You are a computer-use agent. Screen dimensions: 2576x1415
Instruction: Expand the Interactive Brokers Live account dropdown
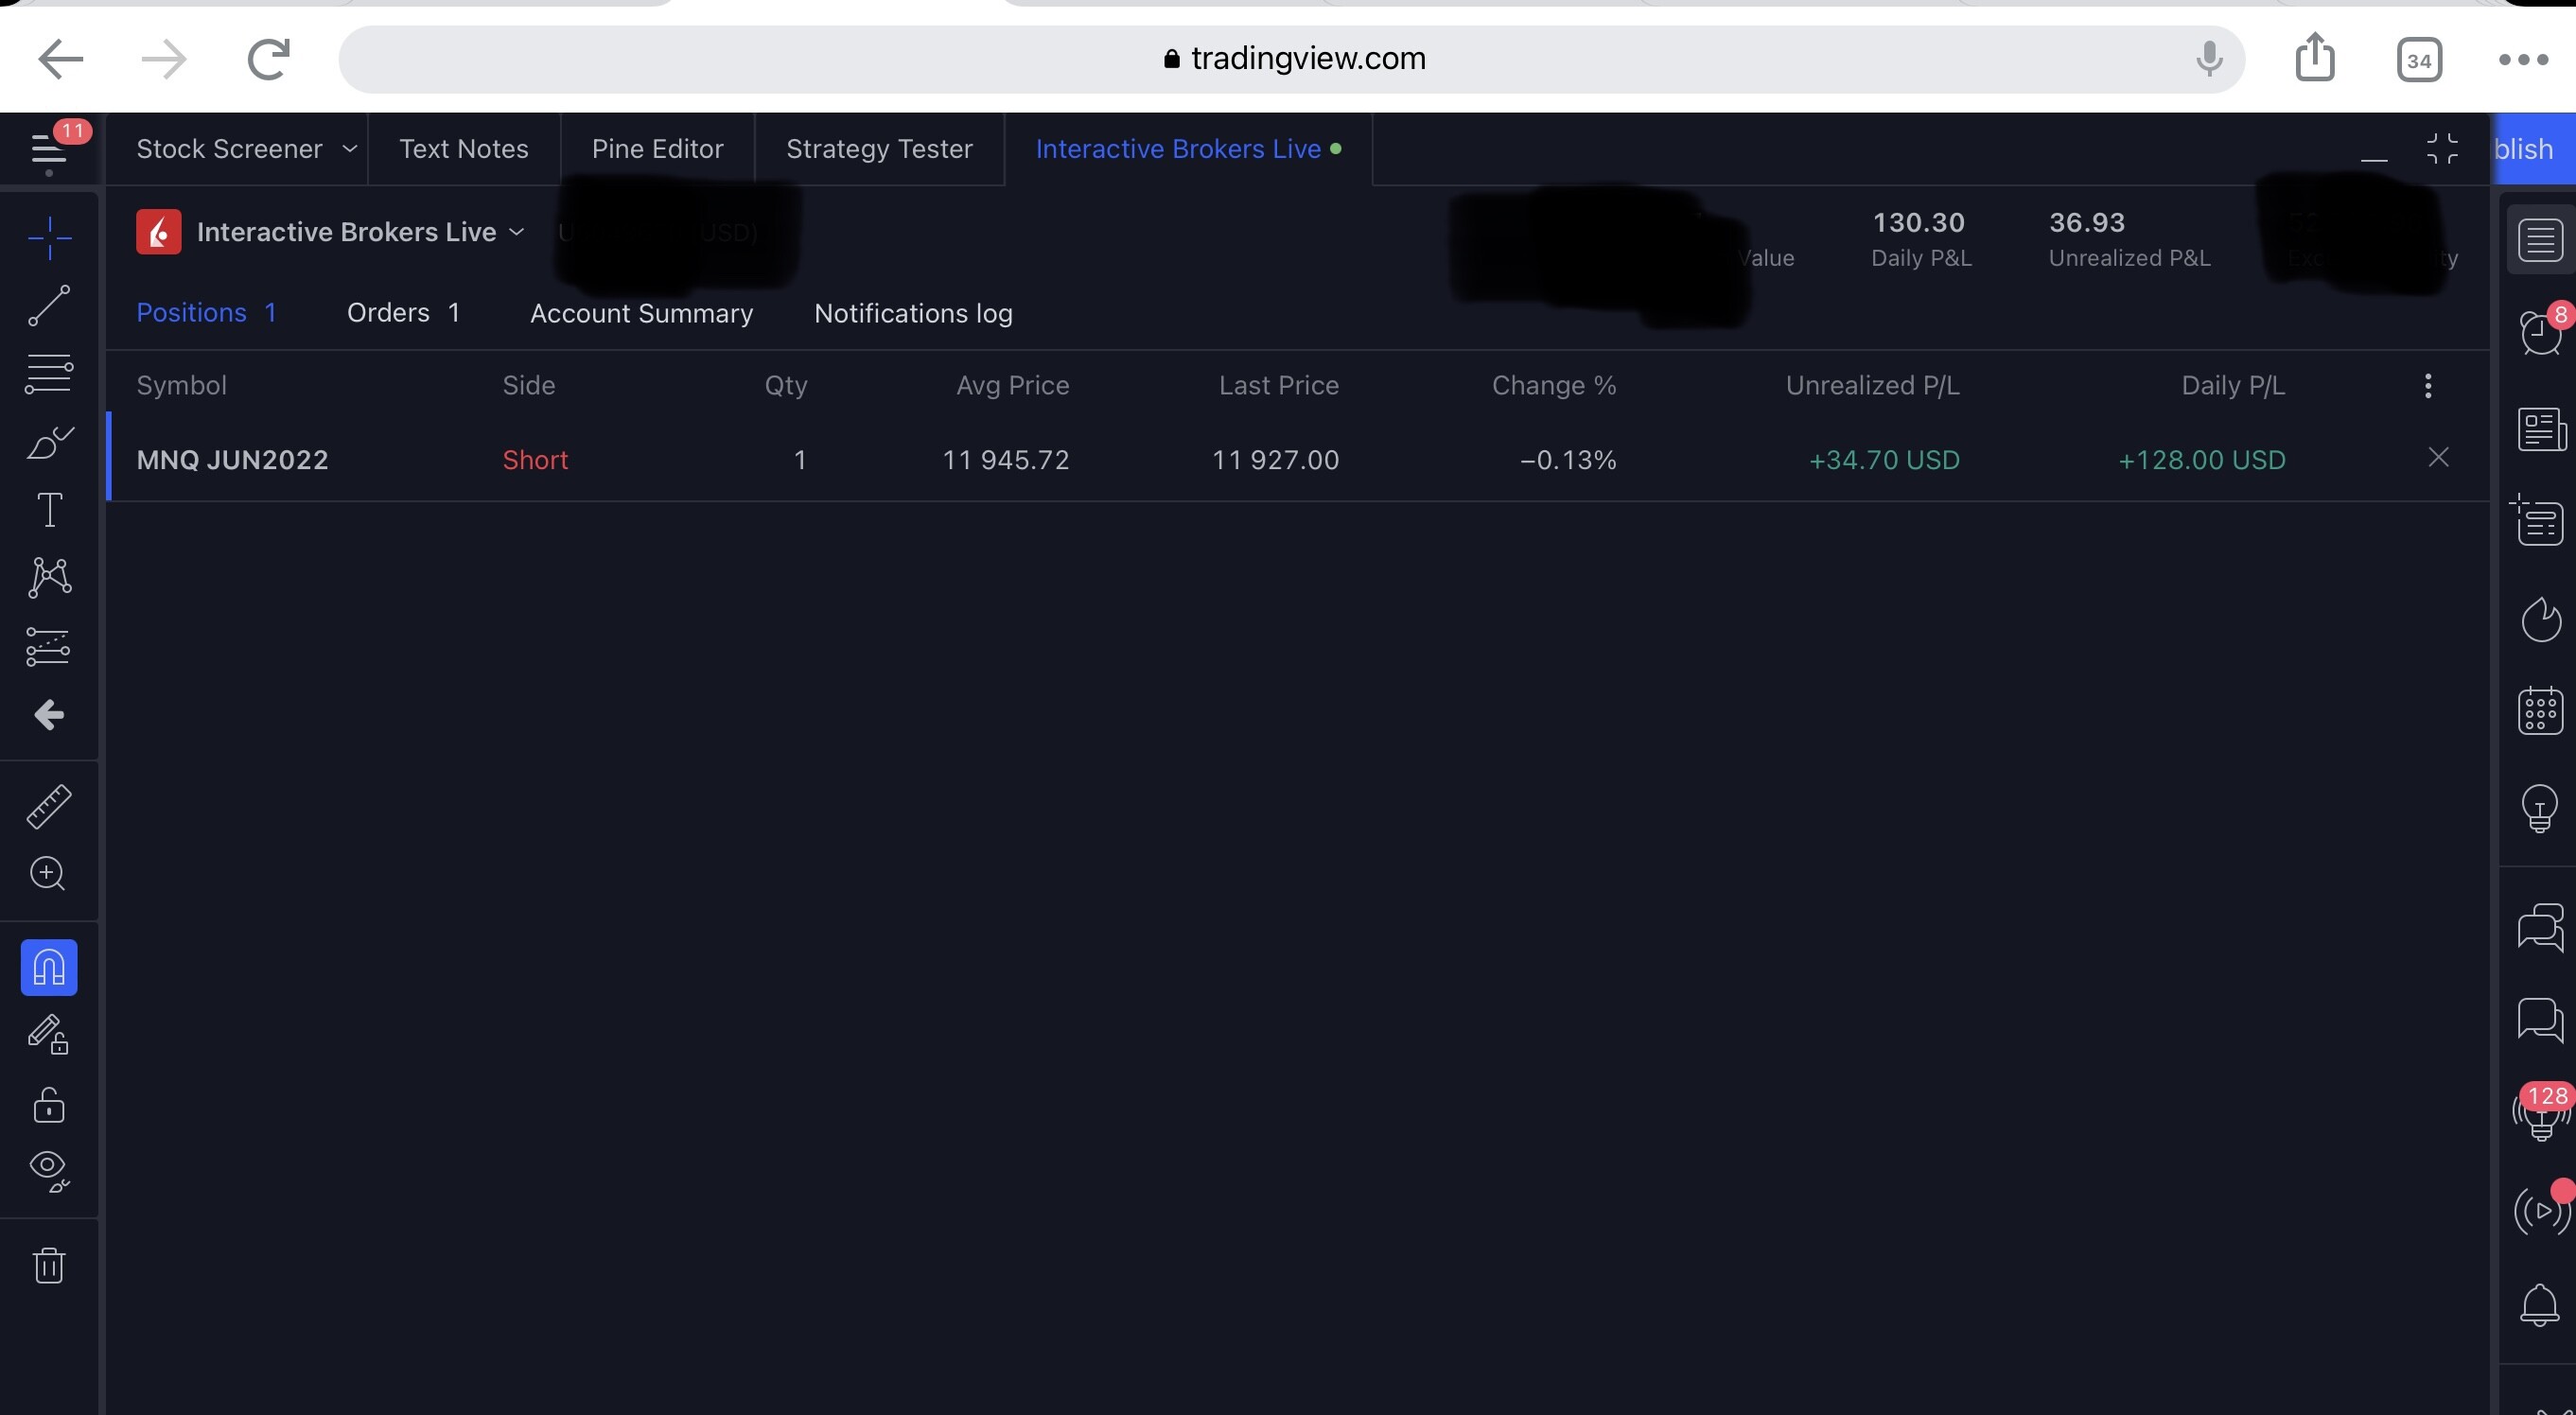[516, 232]
